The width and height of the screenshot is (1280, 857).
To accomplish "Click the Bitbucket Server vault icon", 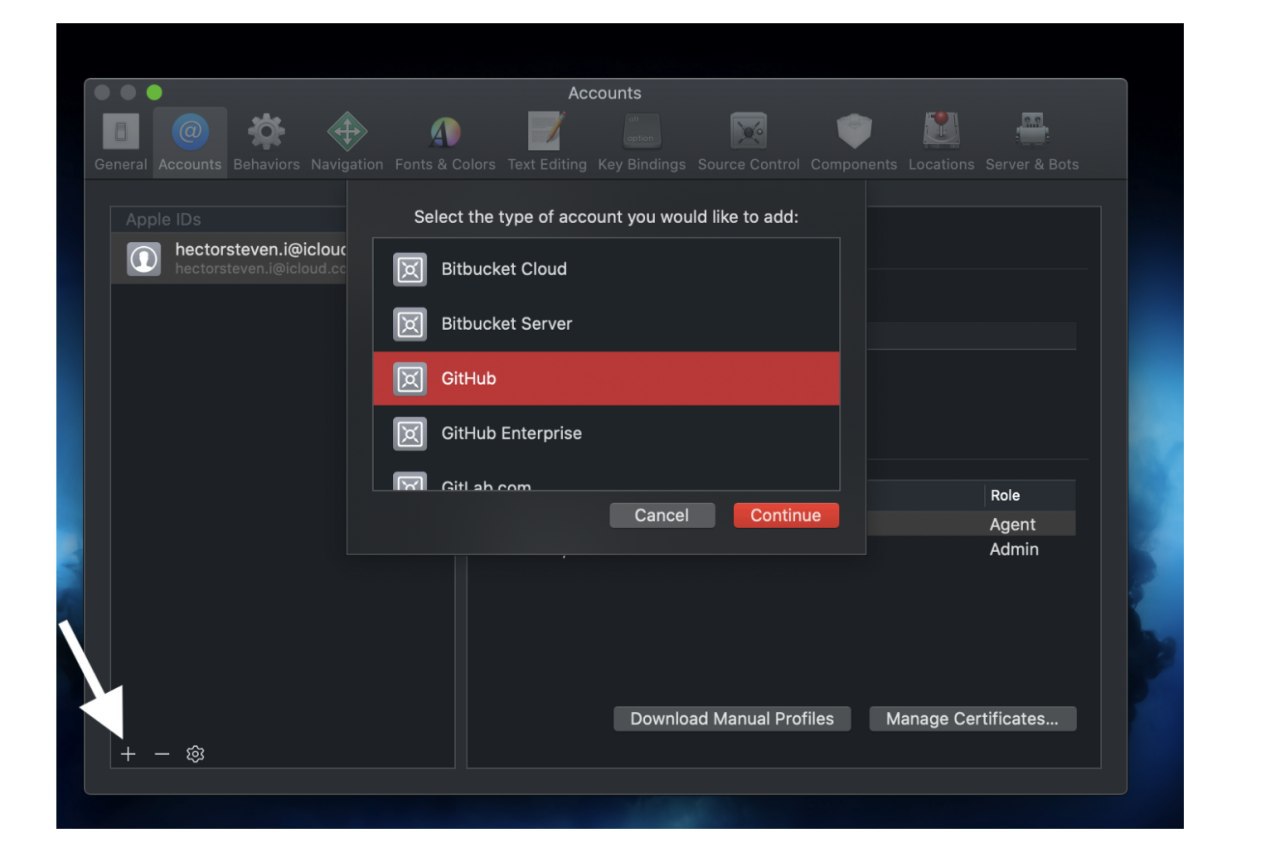I will [410, 324].
